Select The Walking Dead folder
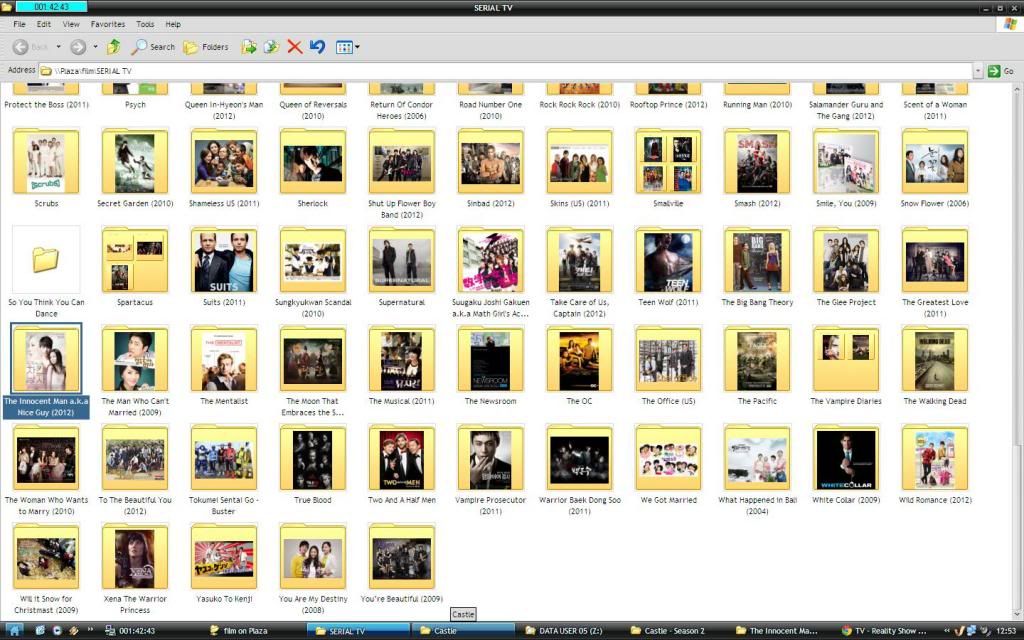The height and width of the screenshot is (640, 1024). tap(934, 361)
